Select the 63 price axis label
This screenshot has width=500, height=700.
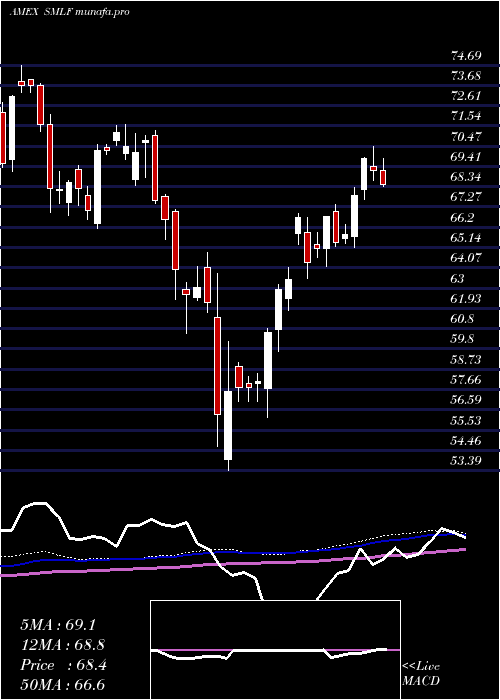coord(458,279)
